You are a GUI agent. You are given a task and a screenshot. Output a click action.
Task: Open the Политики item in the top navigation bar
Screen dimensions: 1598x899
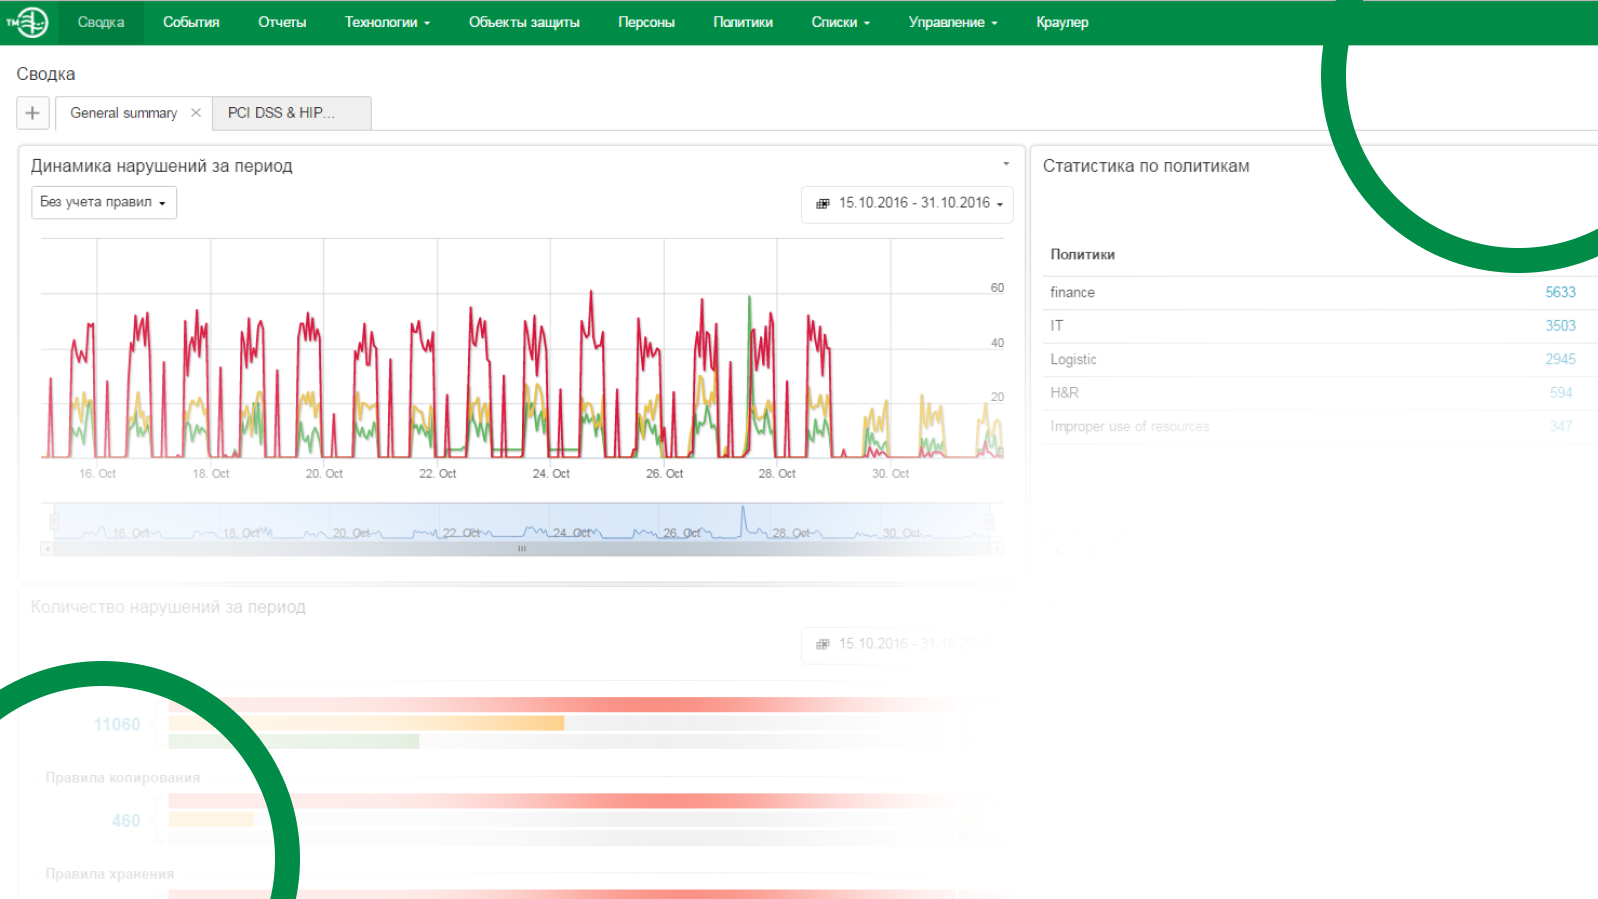tap(743, 22)
